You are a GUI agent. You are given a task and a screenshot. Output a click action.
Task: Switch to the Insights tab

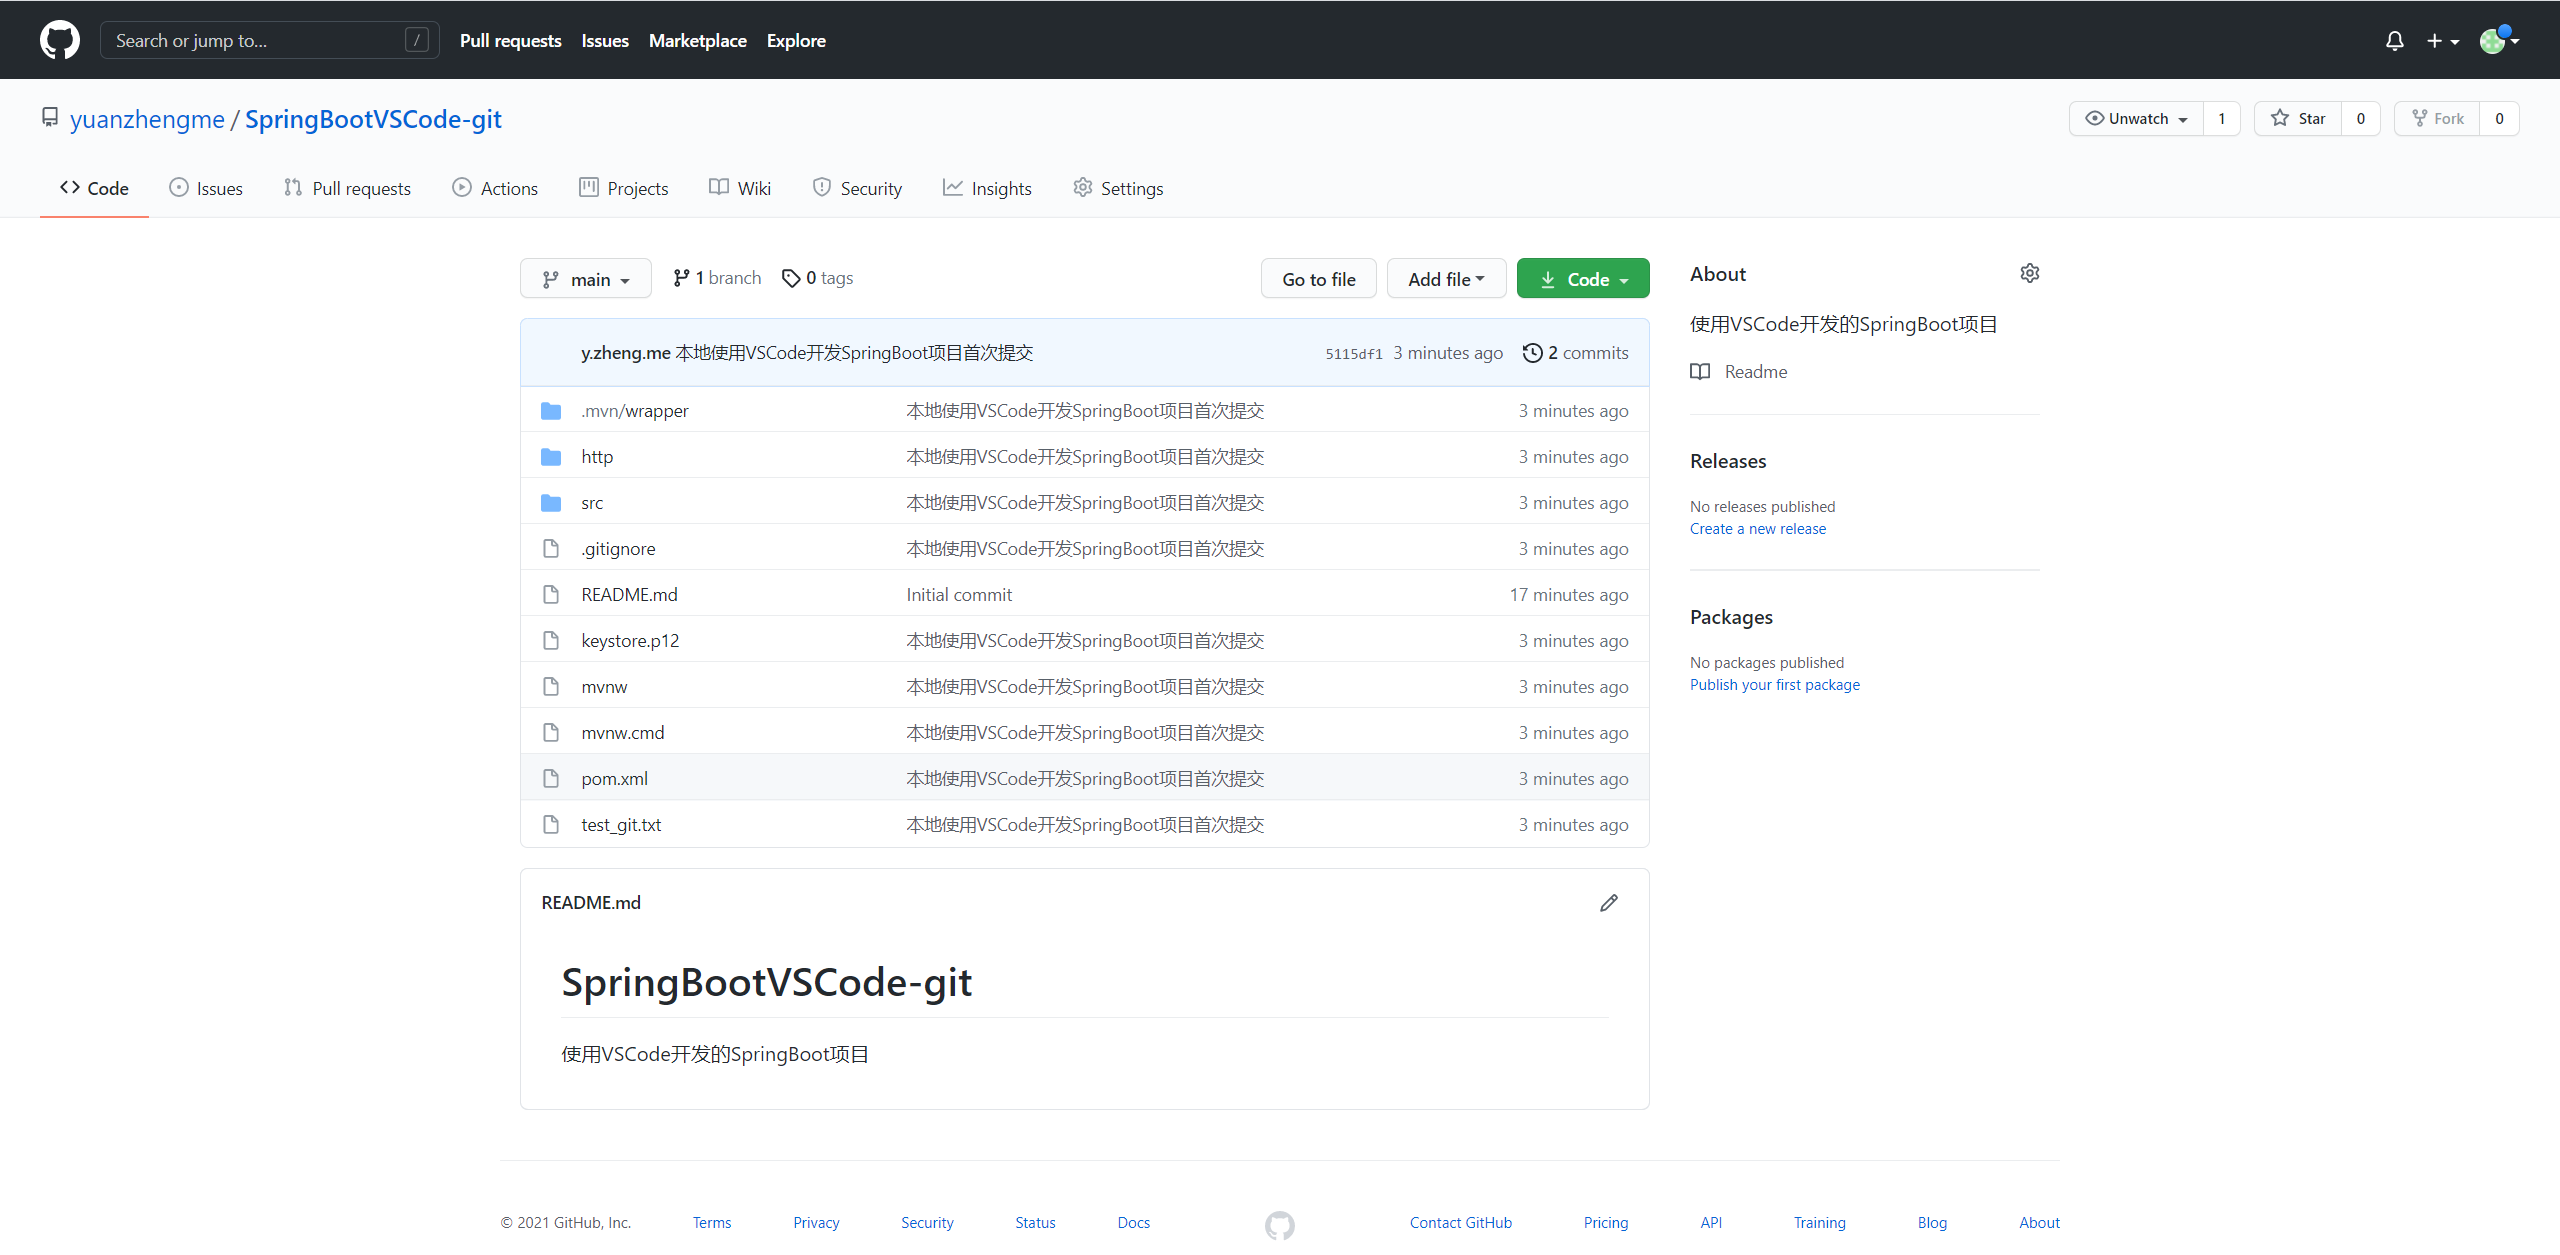click(x=987, y=188)
